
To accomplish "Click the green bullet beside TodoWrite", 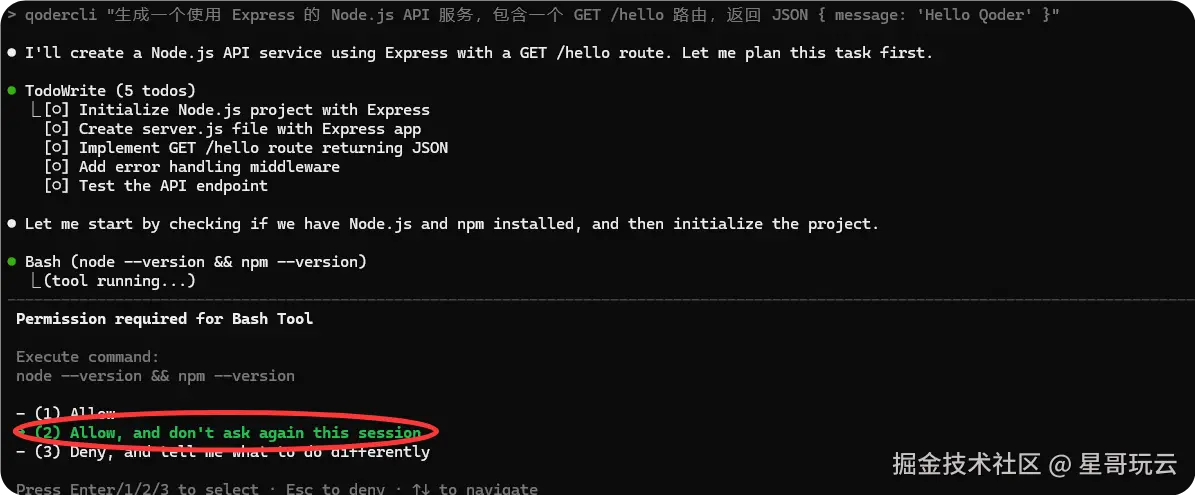I will point(11,91).
